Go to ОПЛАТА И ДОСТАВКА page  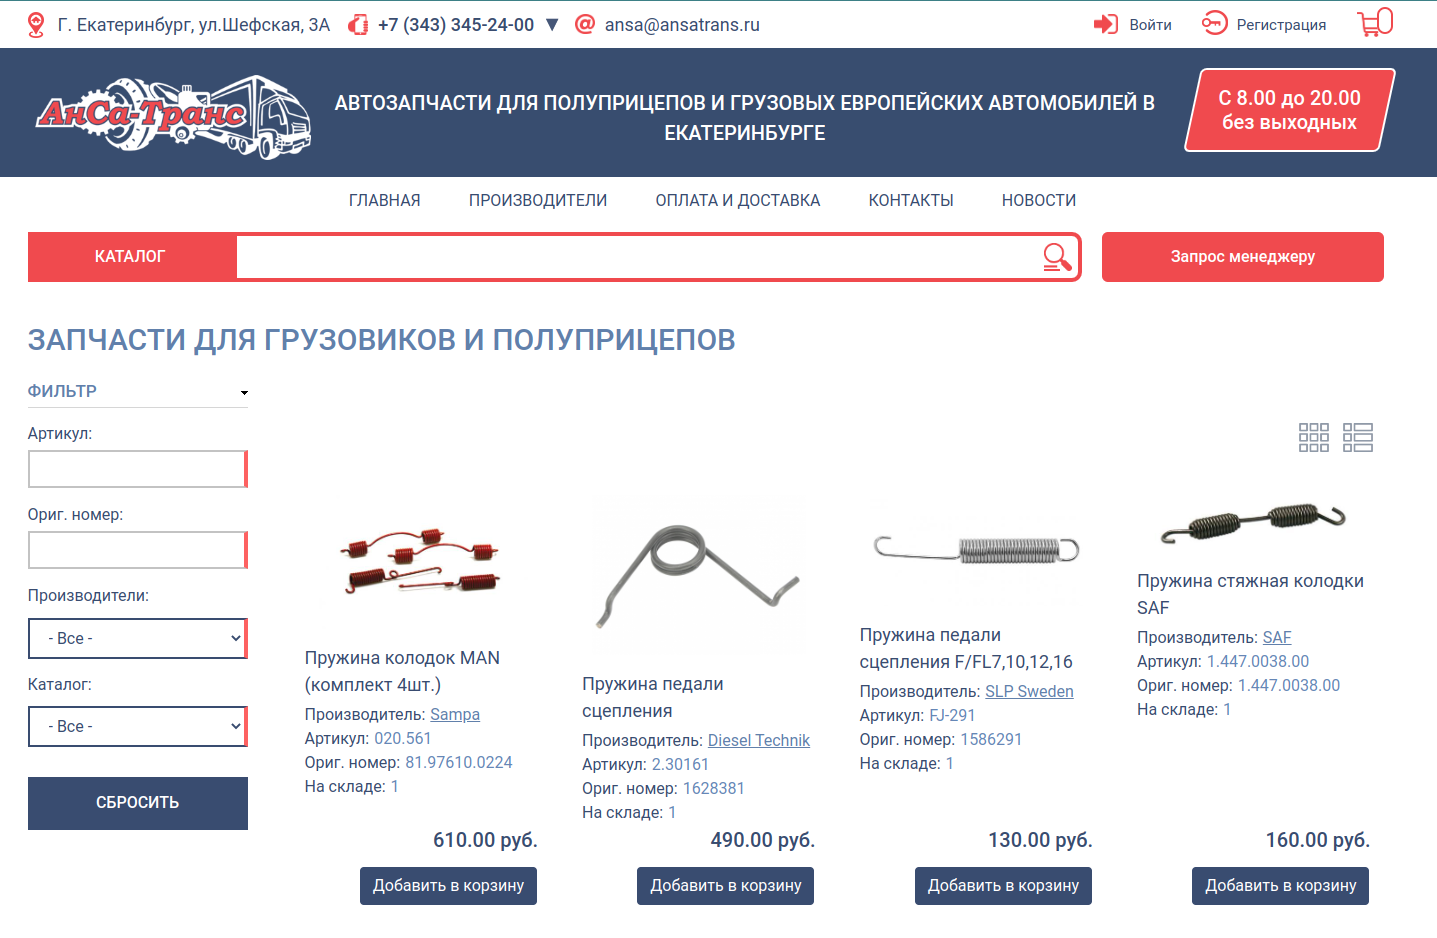click(x=738, y=200)
